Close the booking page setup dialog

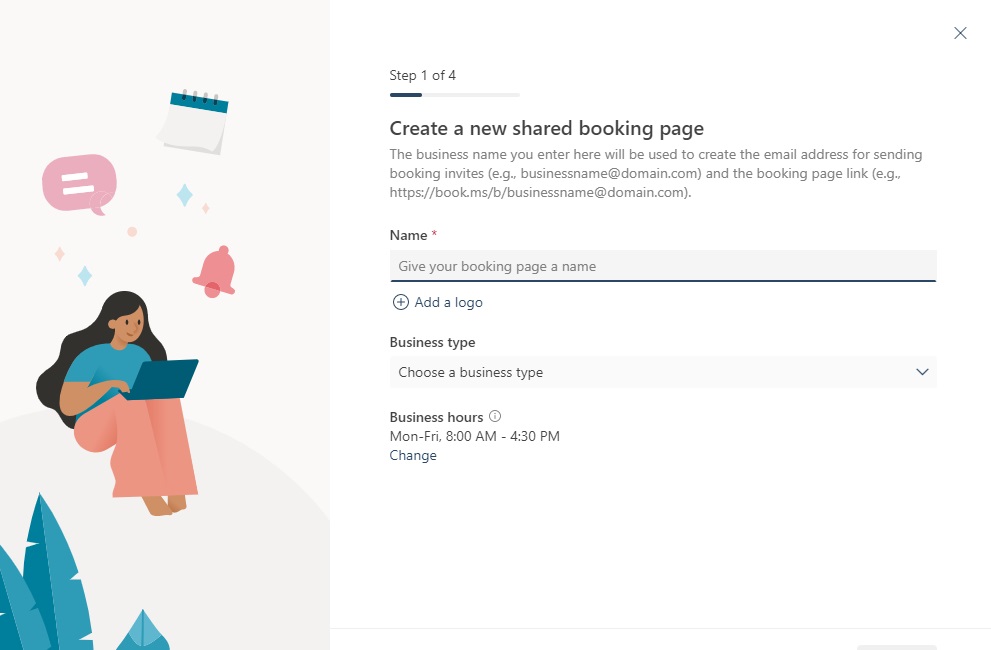960,33
